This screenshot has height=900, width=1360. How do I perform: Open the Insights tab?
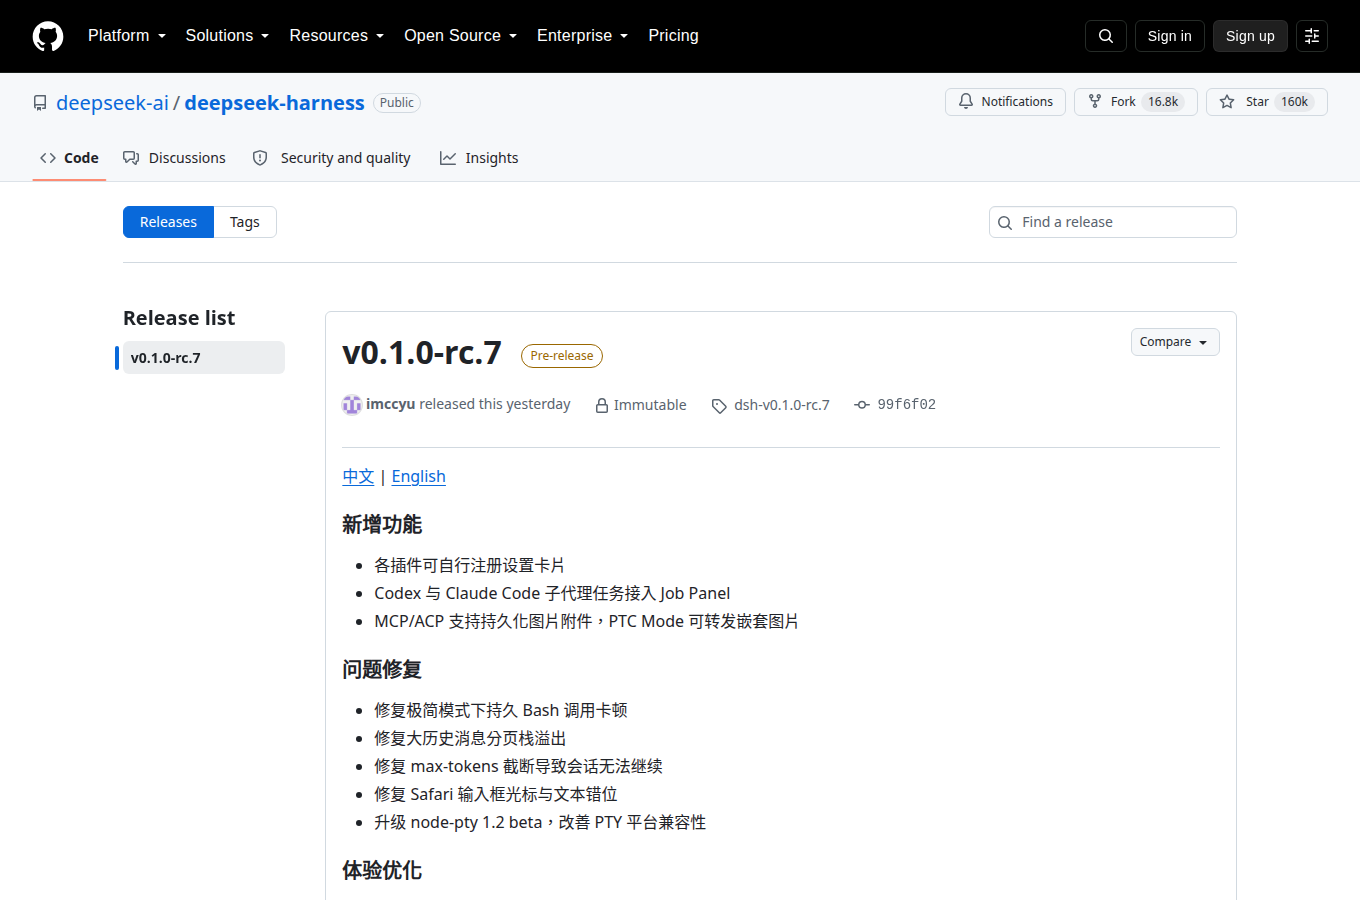point(479,158)
